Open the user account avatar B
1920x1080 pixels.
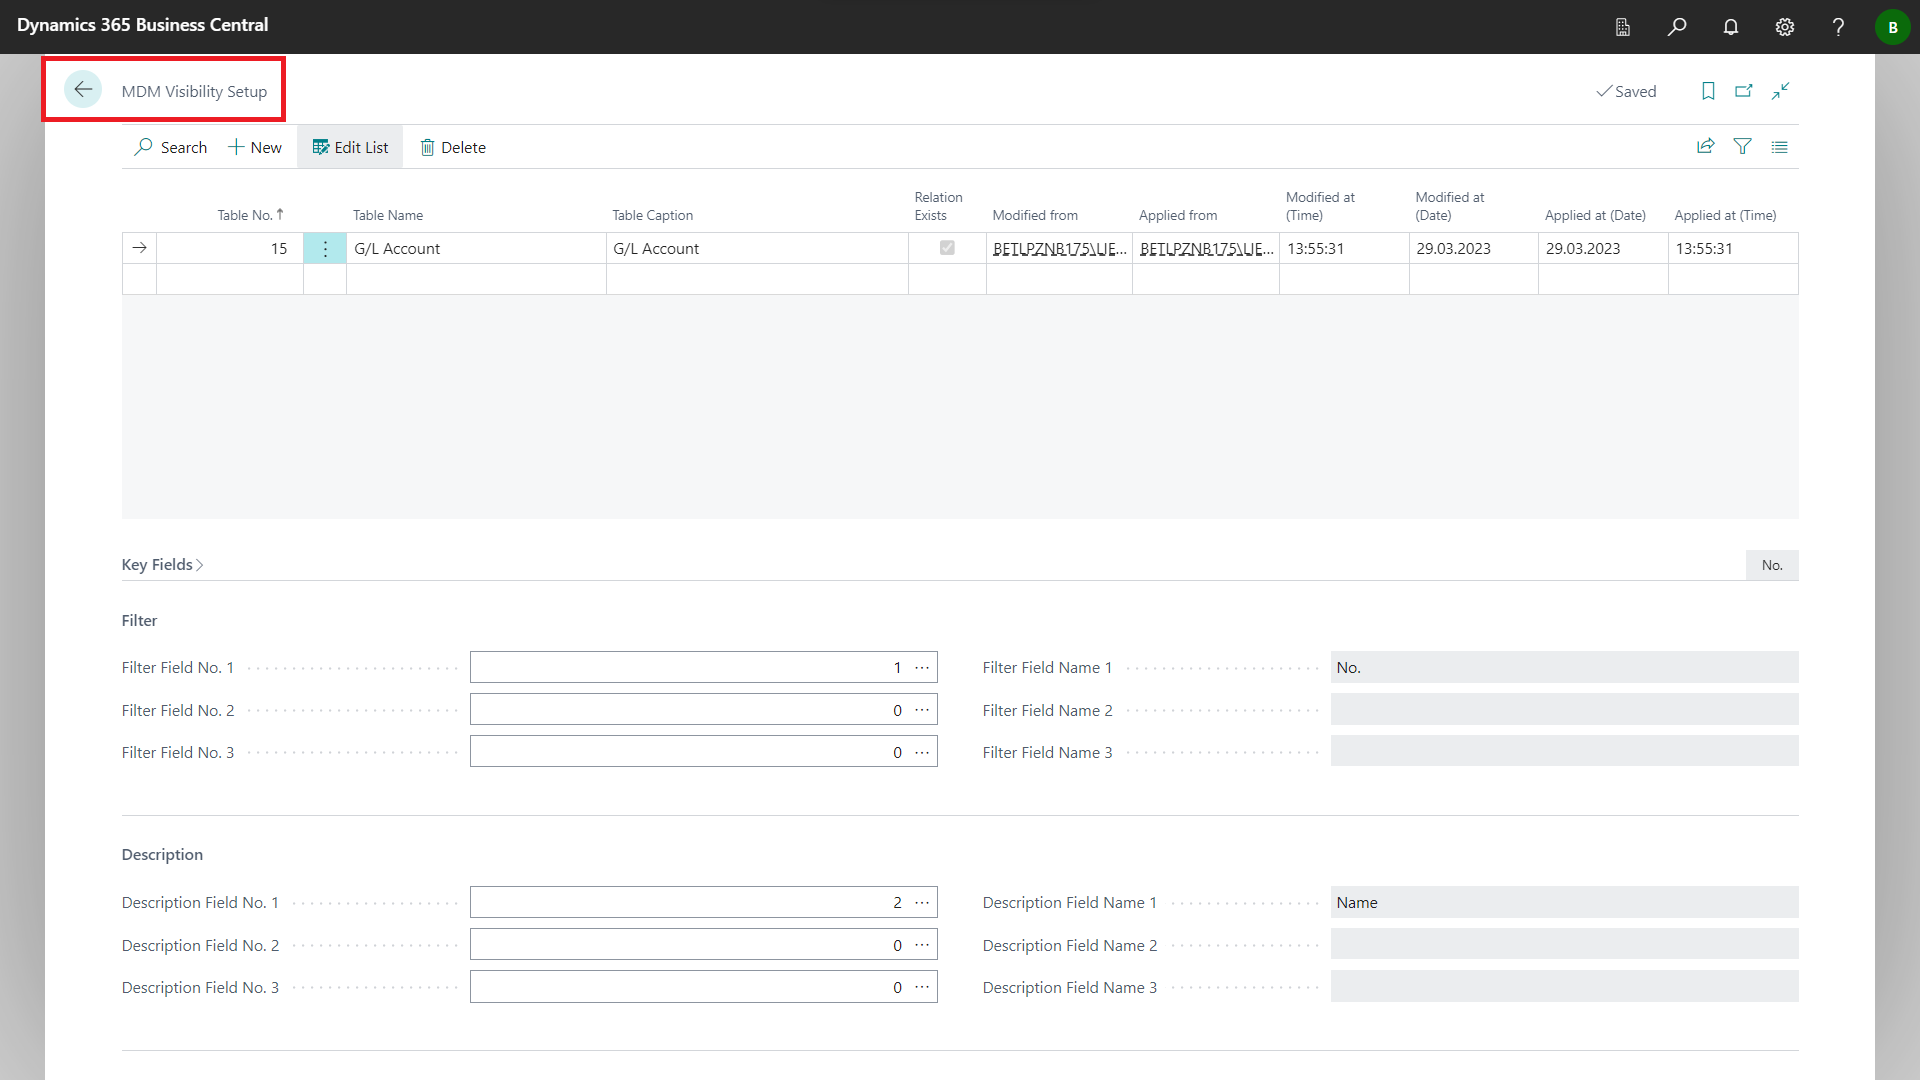[1892, 27]
